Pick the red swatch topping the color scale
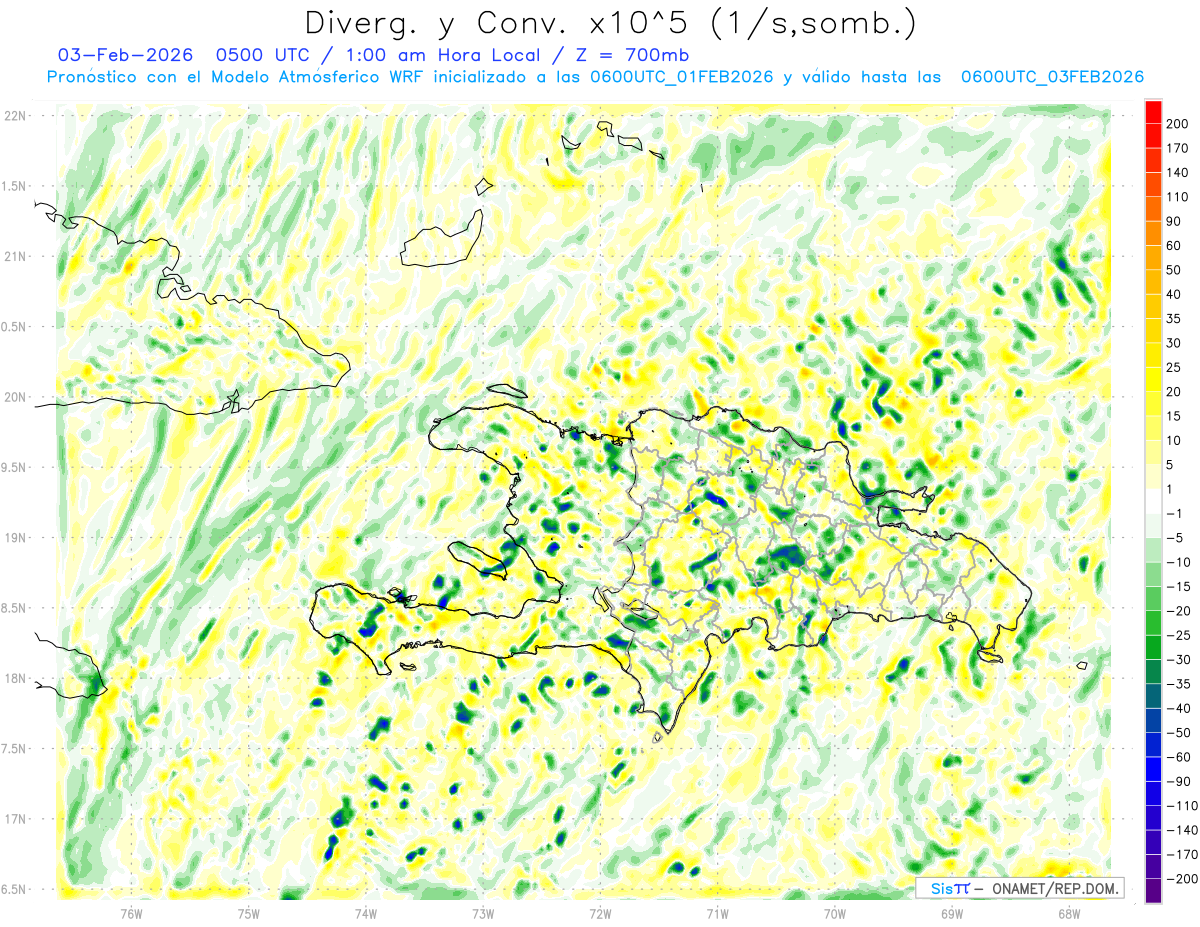This screenshot has width=1200, height=927. click(1153, 112)
